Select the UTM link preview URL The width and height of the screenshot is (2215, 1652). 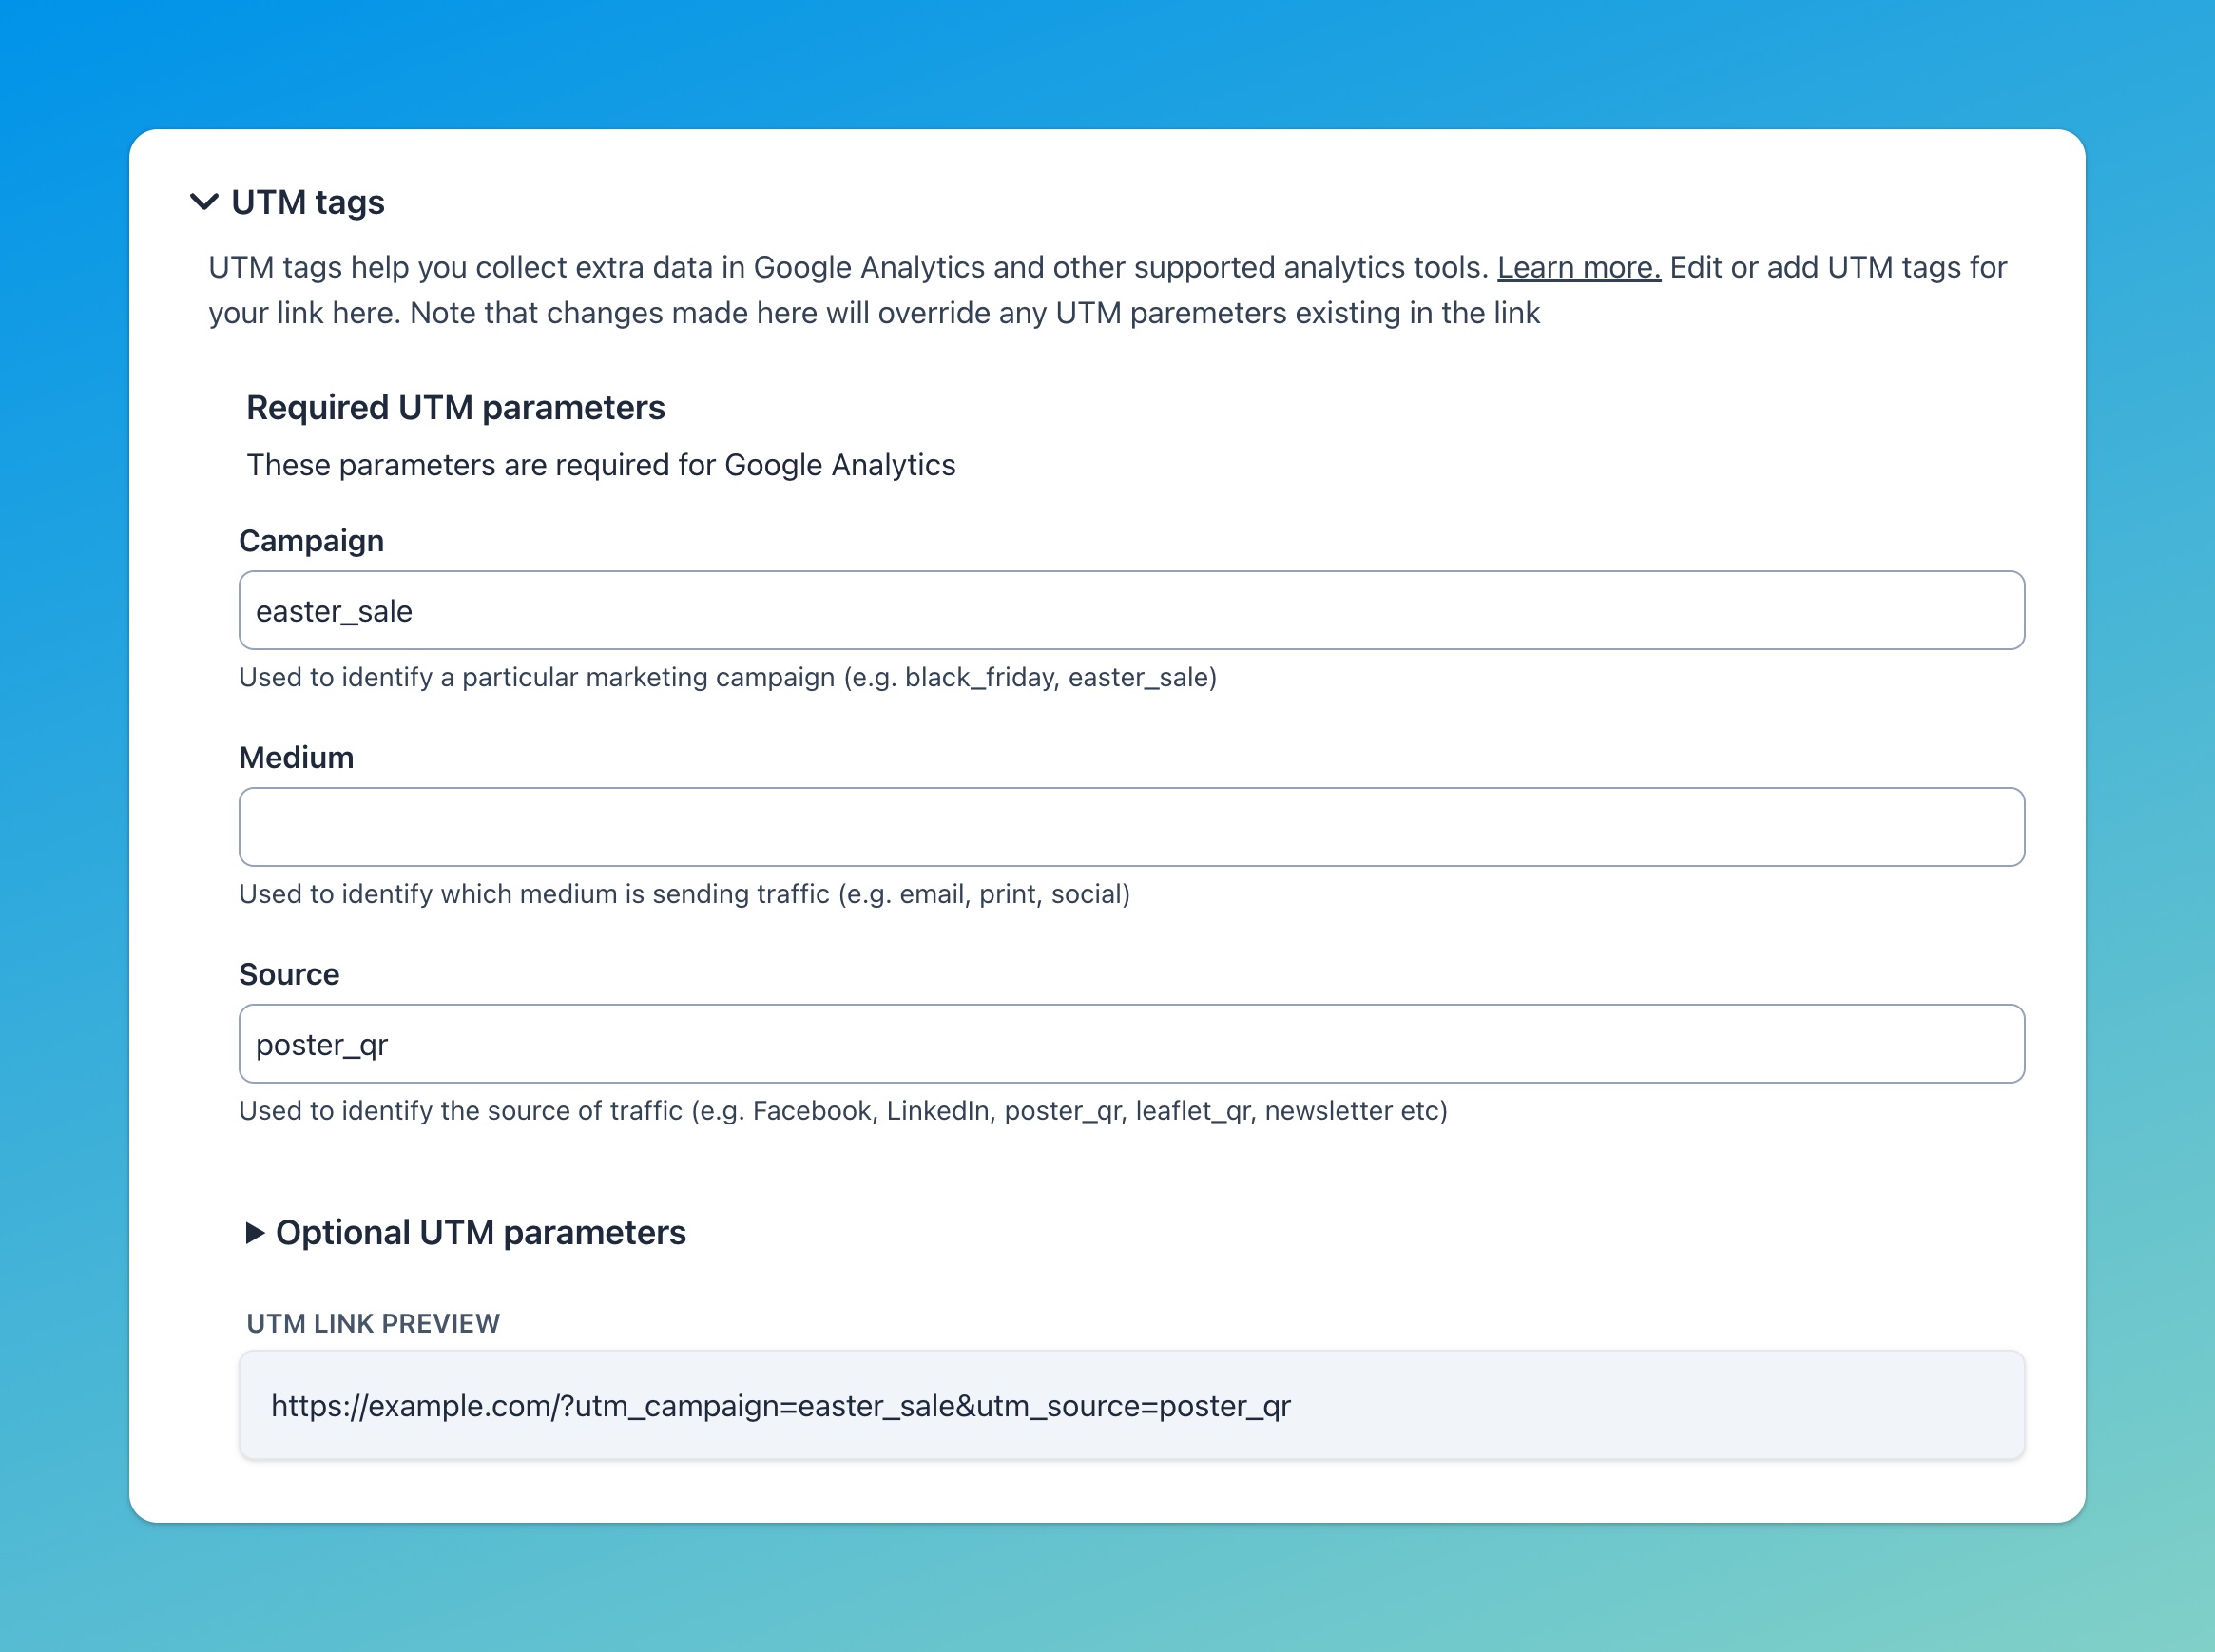[780, 1406]
